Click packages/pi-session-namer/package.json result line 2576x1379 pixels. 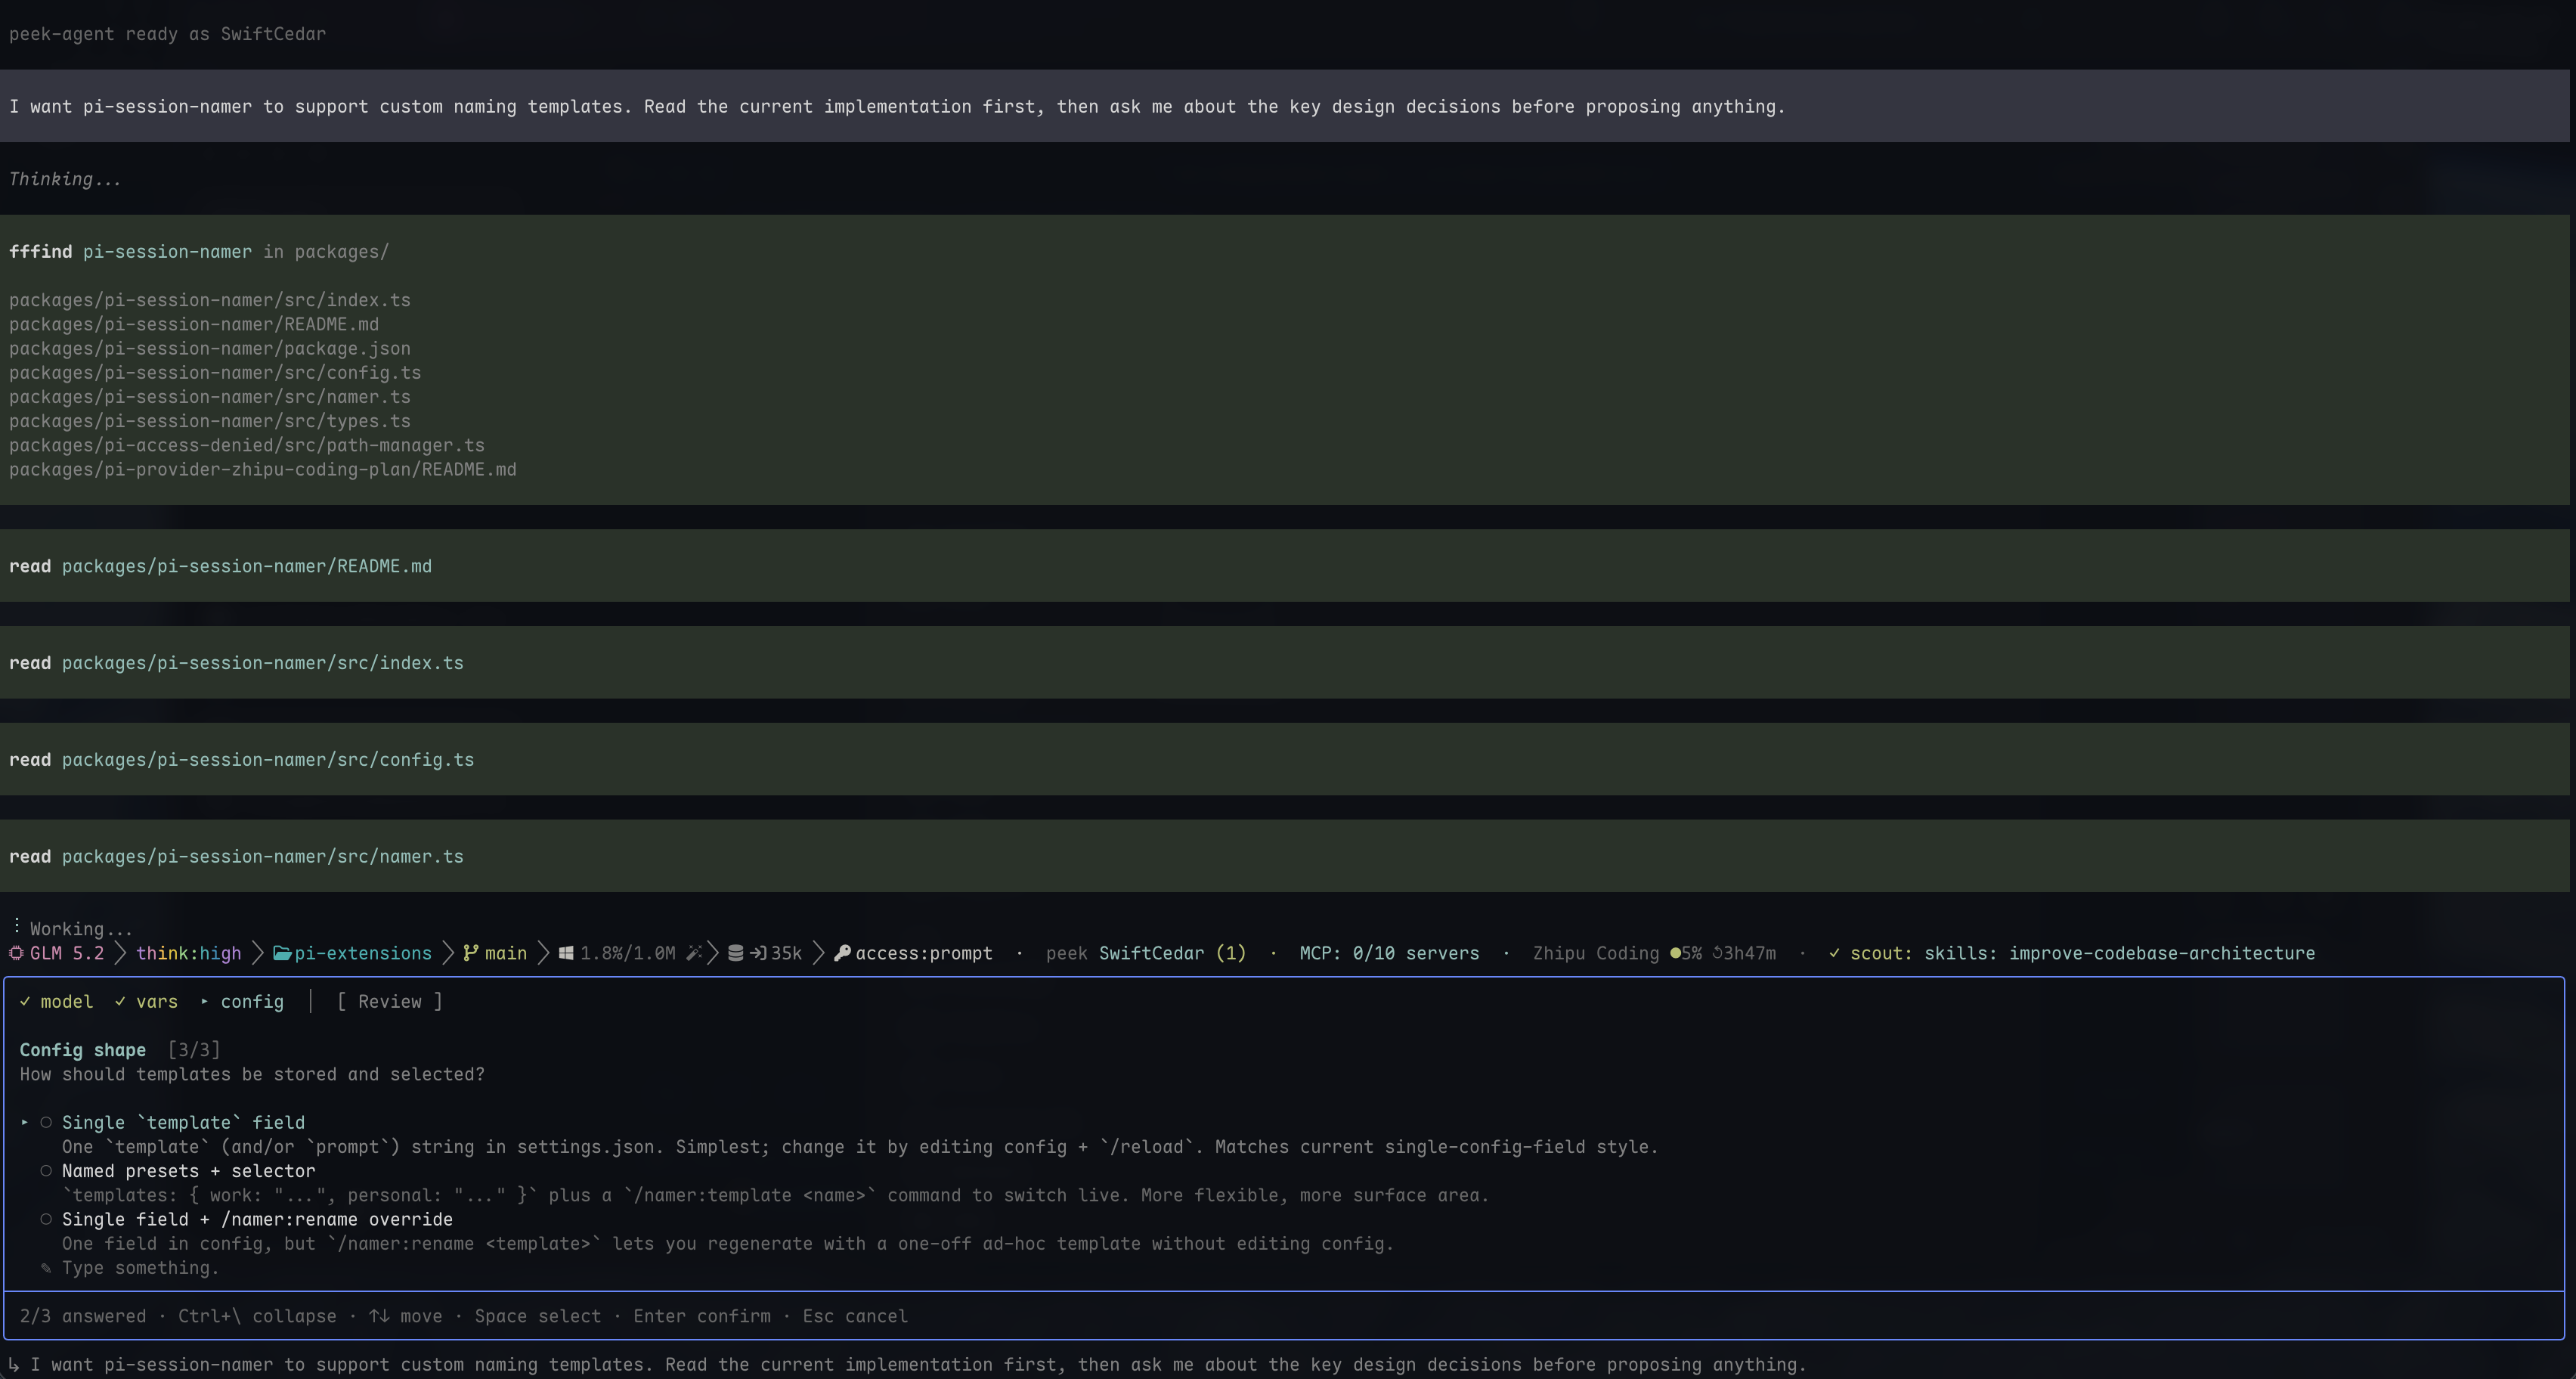tap(210, 348)
